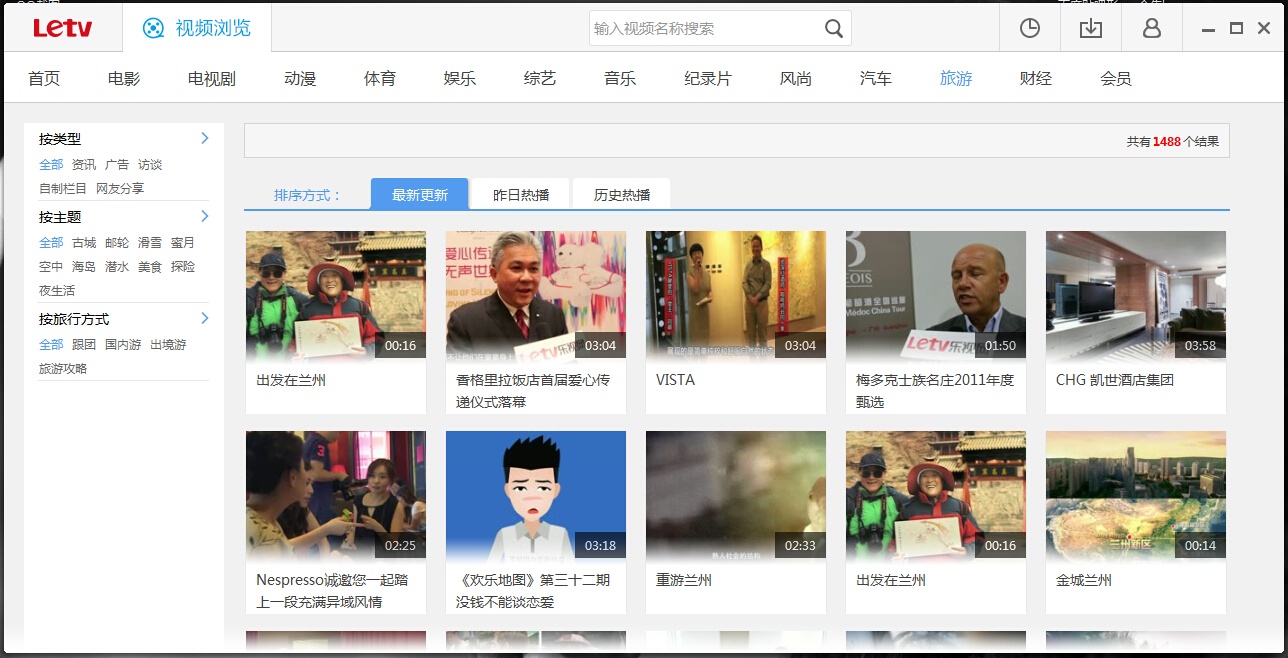
Task: Open viewing history with the clock icon
Action: [1029, 28]
